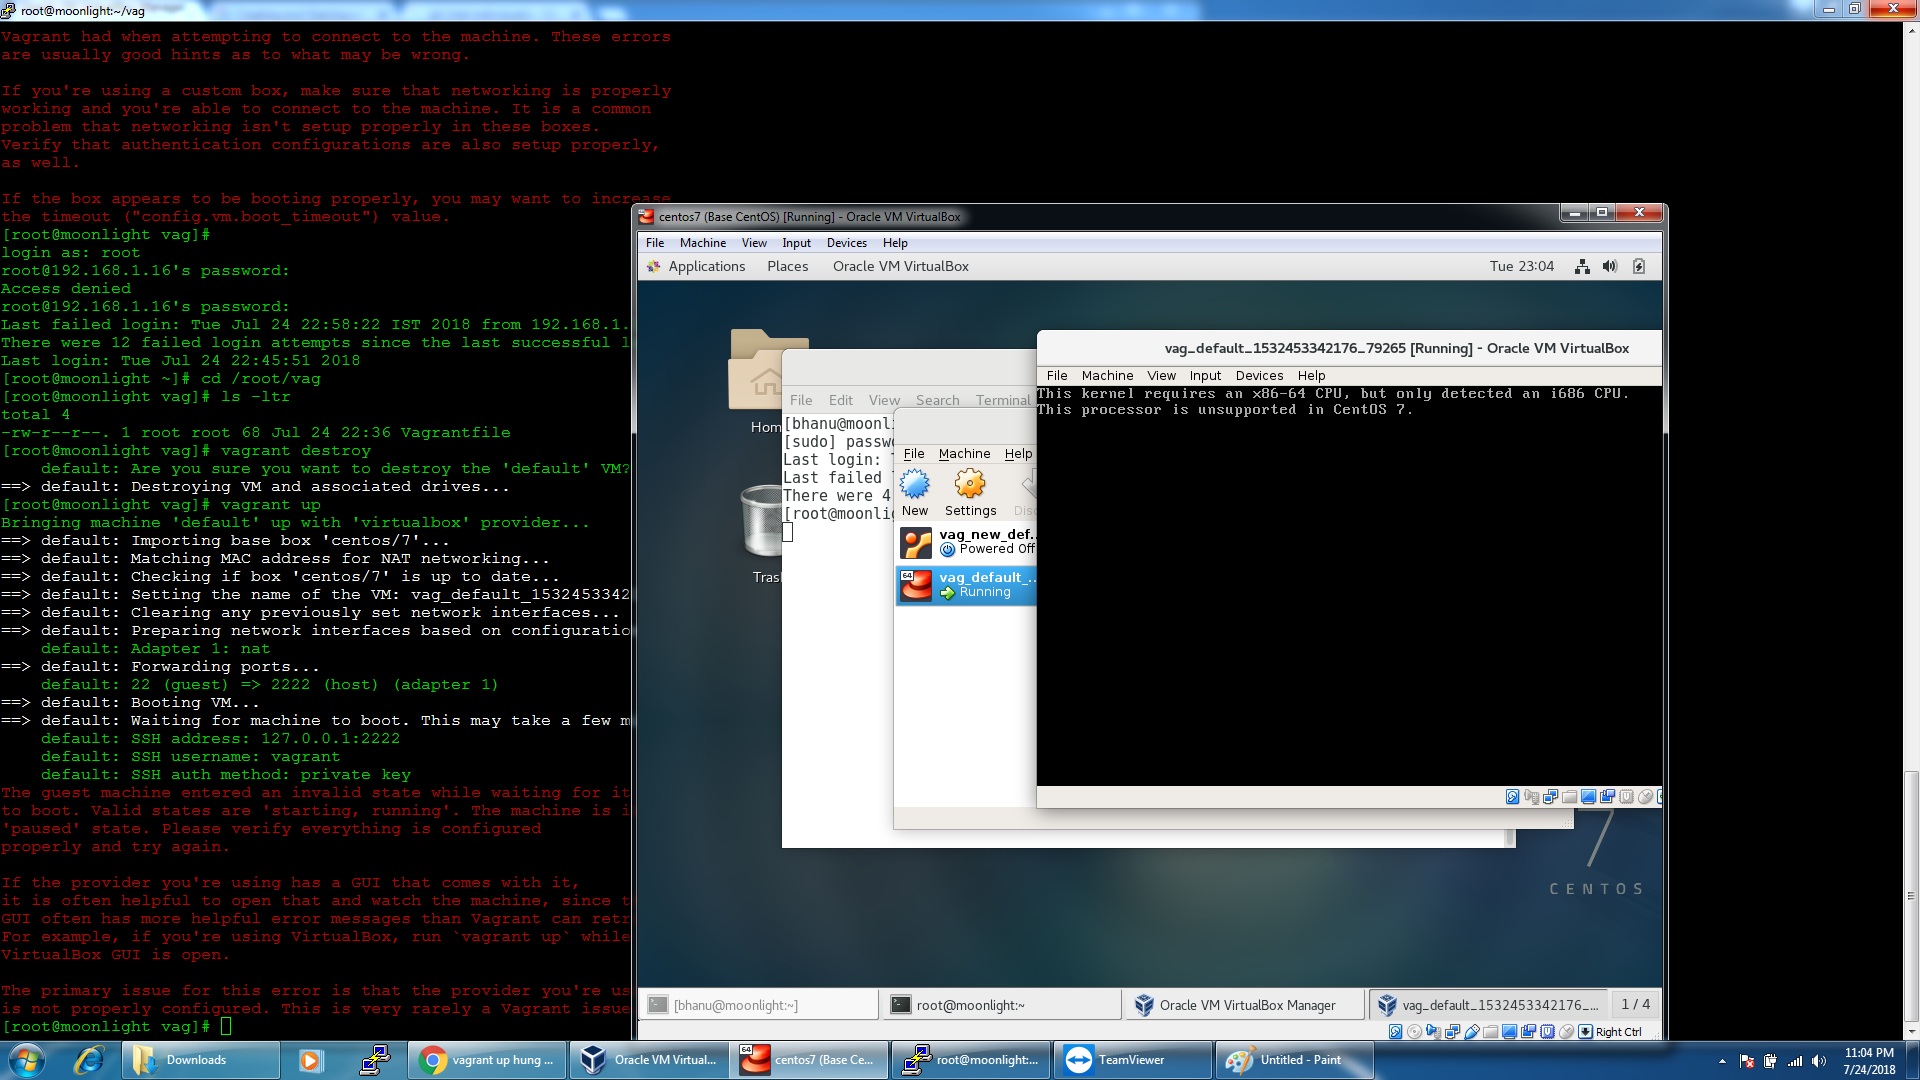This screenshot has width=1920, height=1080.
Task: Open Machine menu of centos7 VM window
Action: pos(703,243)
